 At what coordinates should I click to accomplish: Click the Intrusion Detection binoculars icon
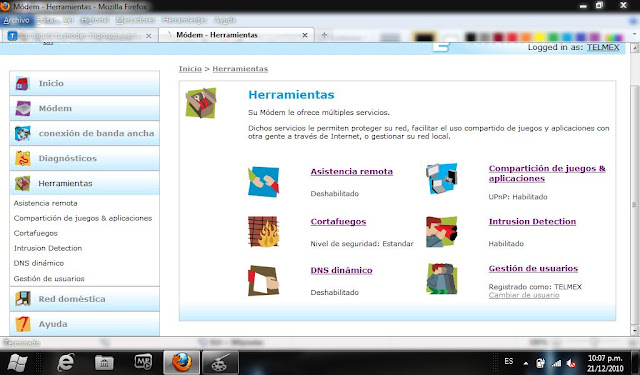pyautogui.click(x=442, y=231)
